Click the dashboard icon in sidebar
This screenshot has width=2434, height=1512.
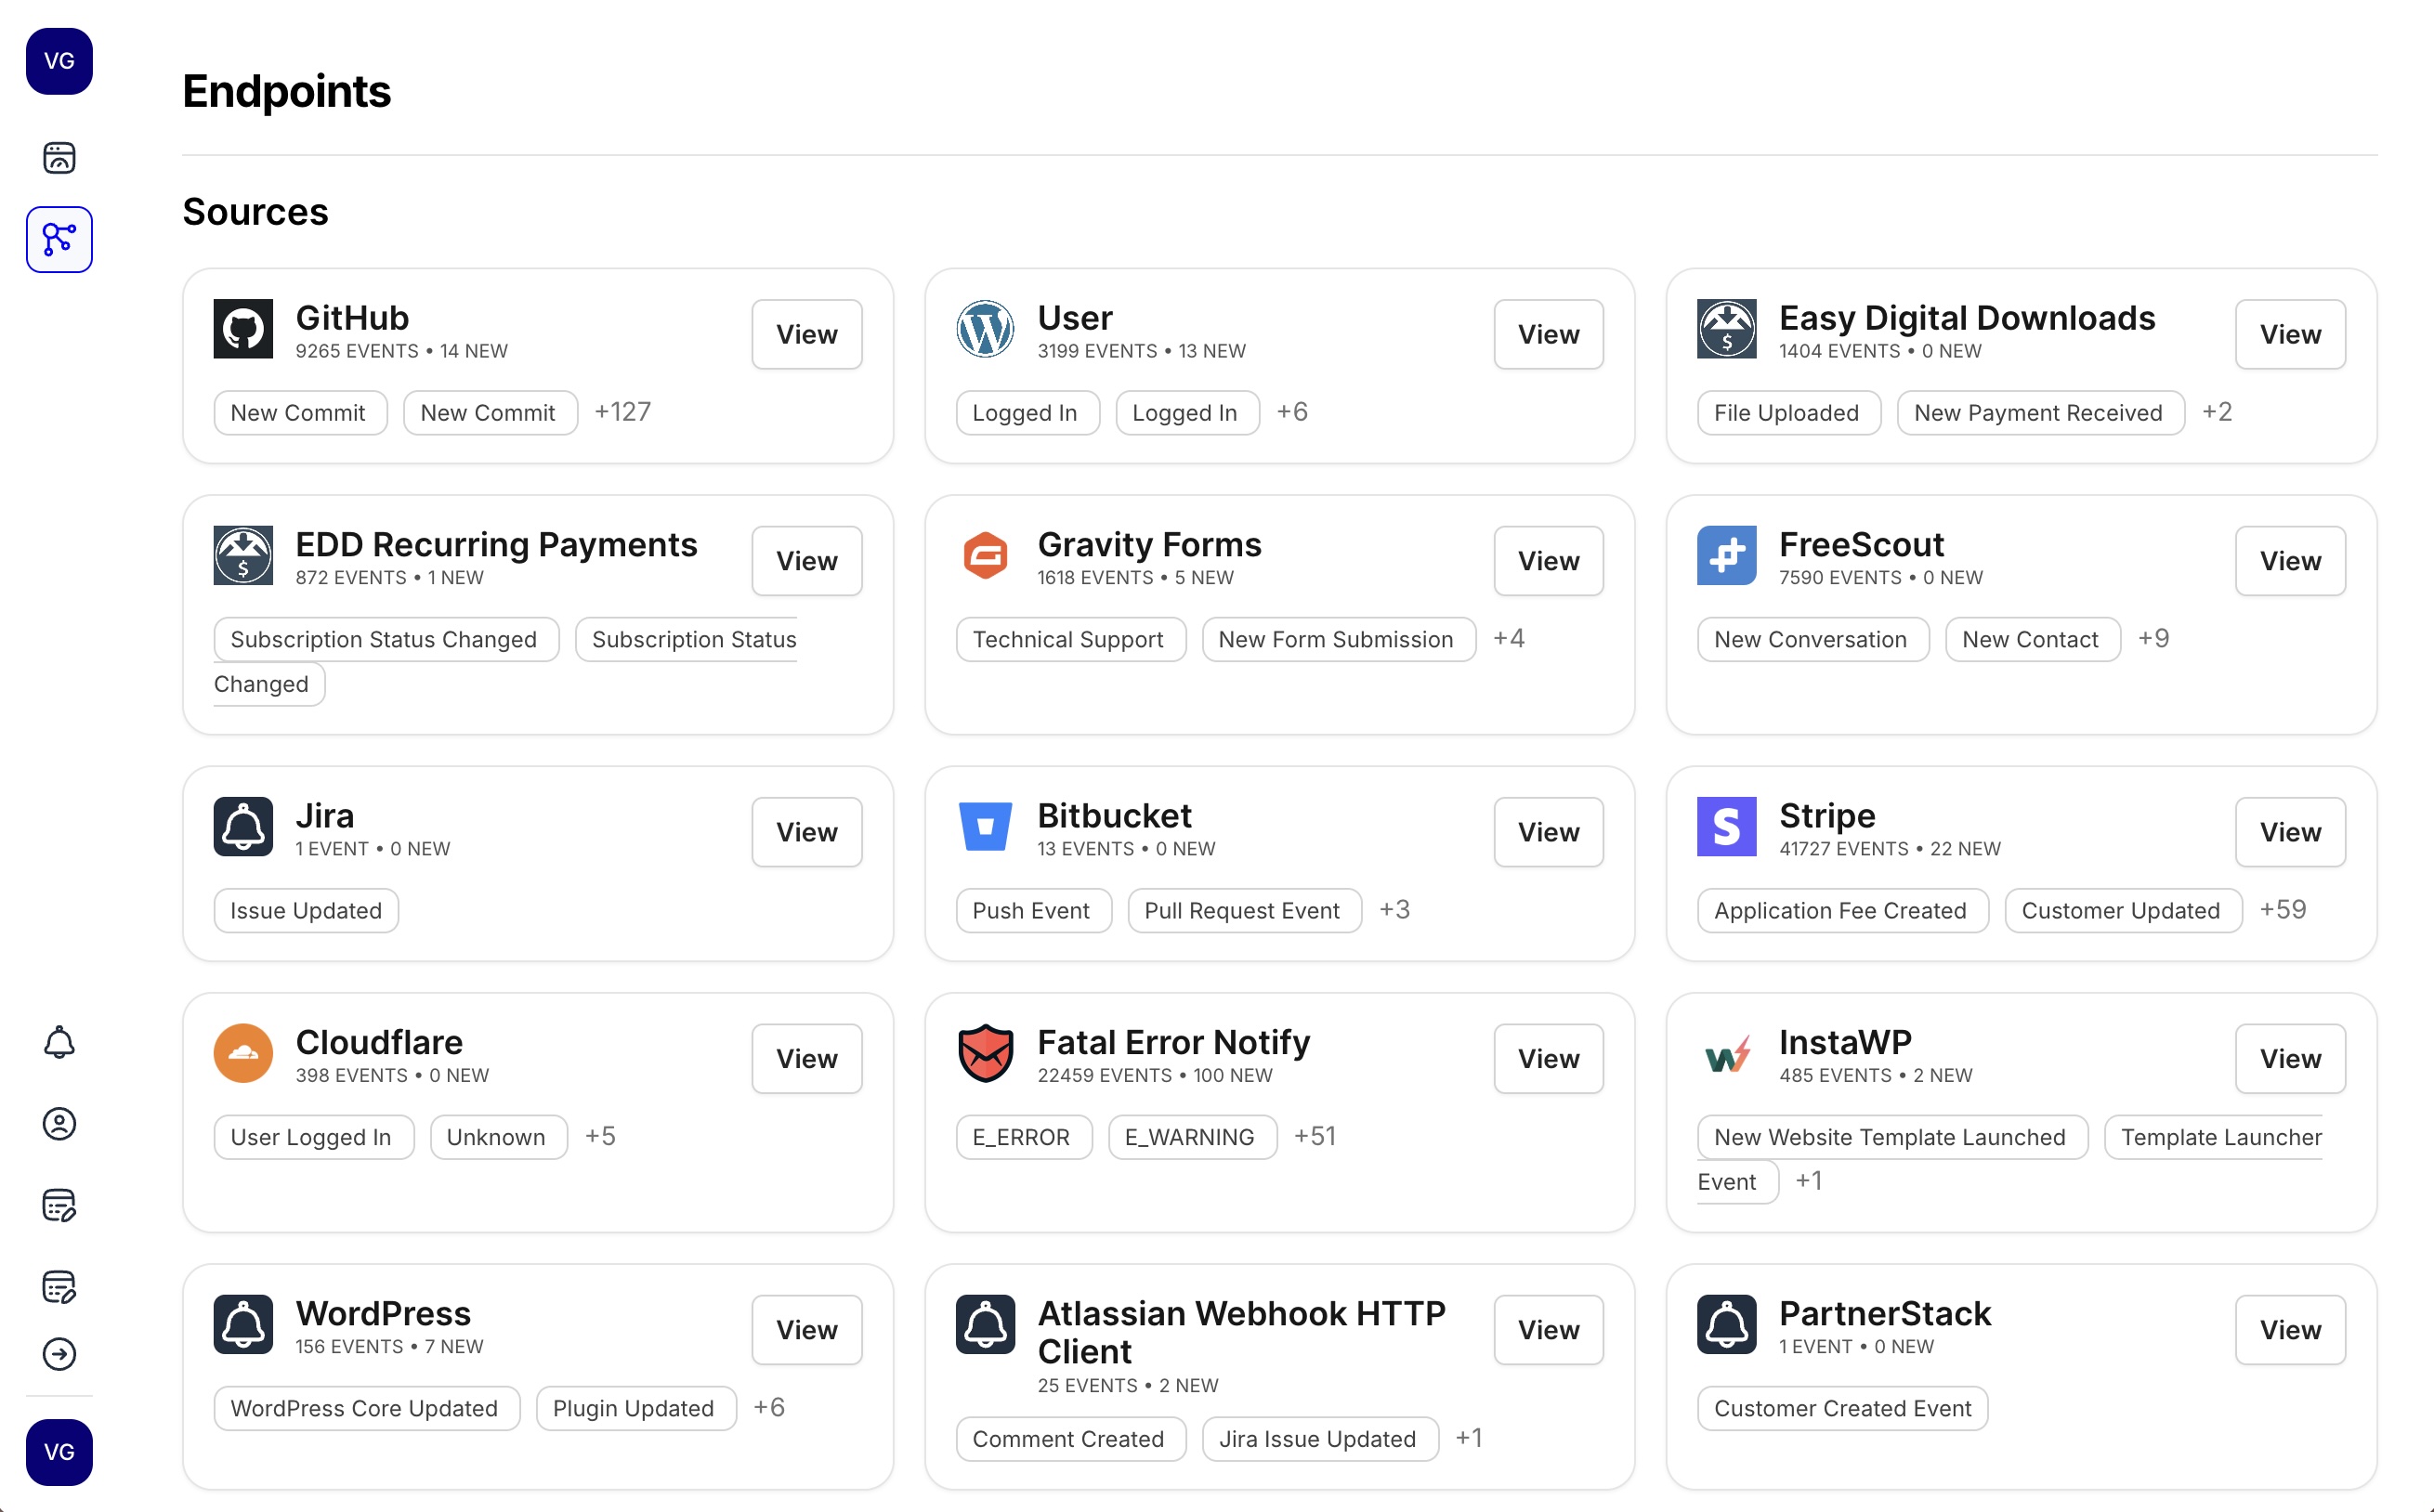pos(59,157)
